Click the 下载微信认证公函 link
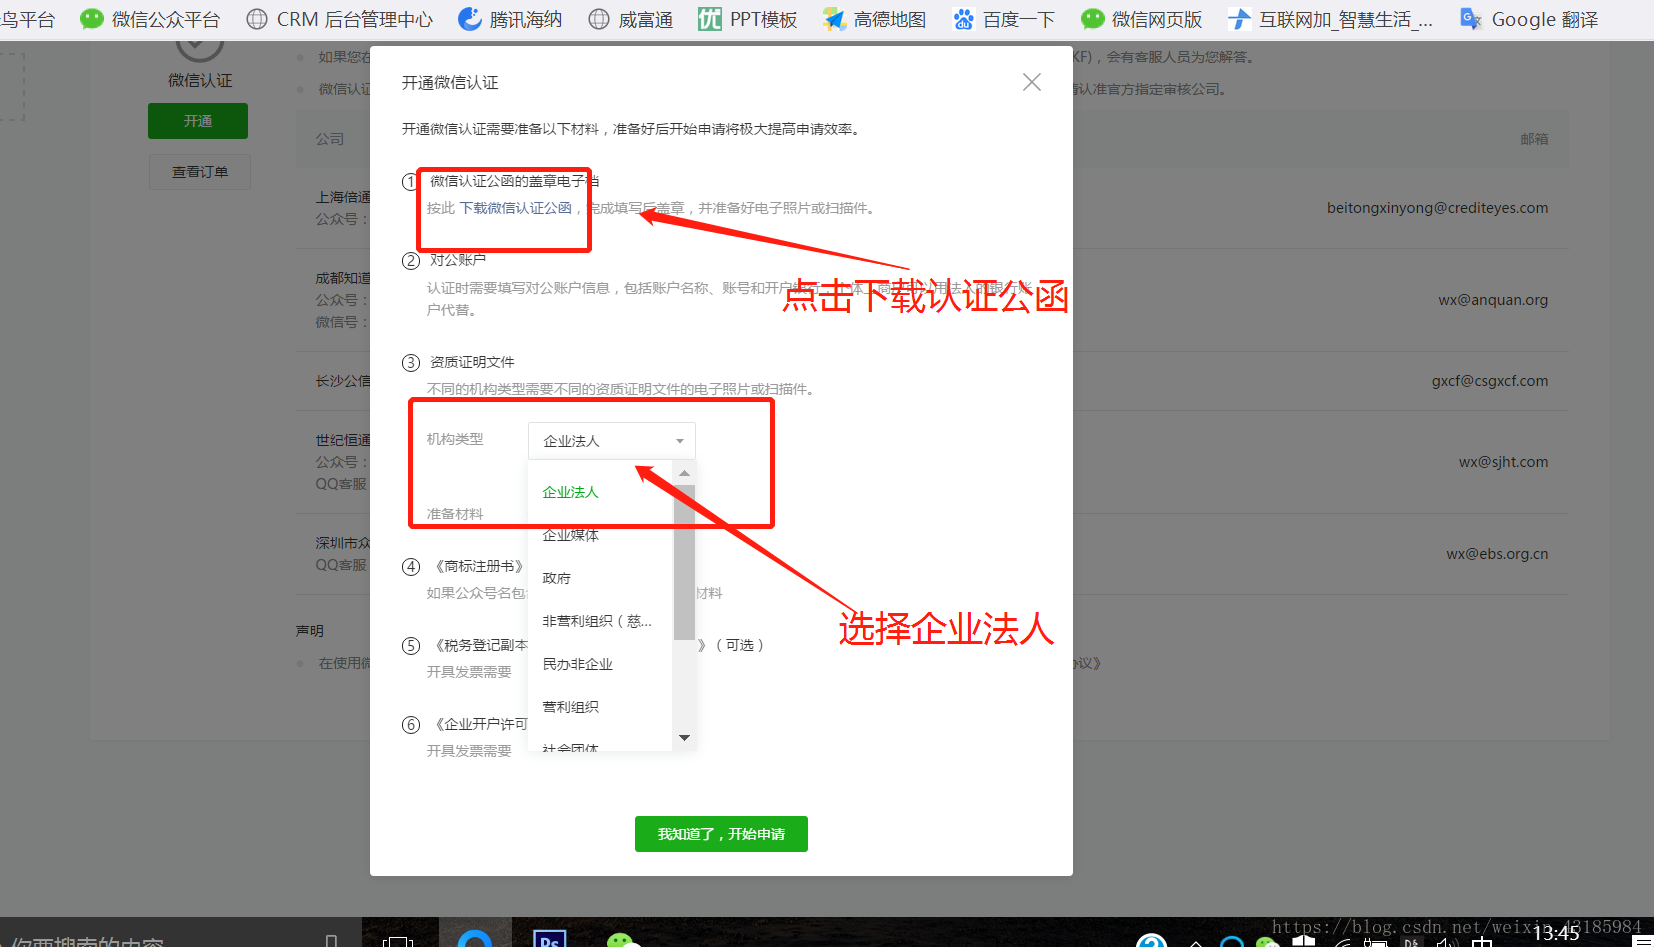 point(515,208)
